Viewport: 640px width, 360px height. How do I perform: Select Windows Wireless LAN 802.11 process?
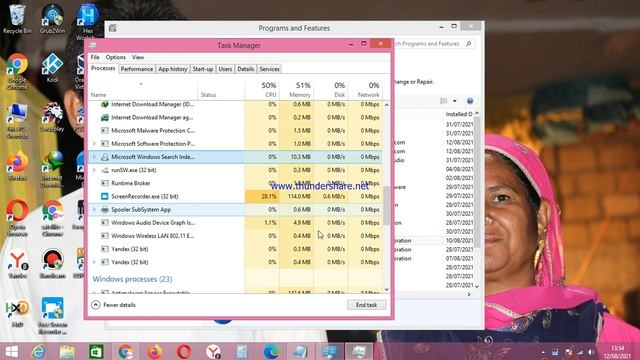[236, 236]
